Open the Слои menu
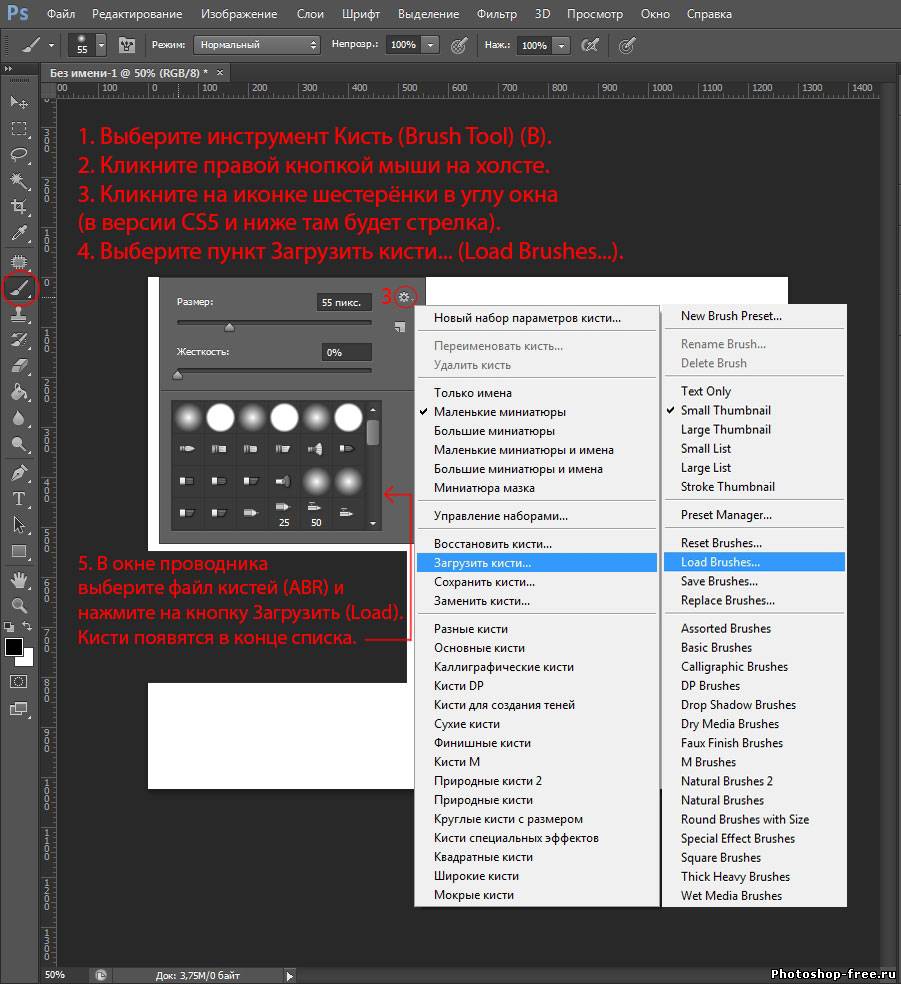Screen dimensions: 901x984 coord(309,14)
